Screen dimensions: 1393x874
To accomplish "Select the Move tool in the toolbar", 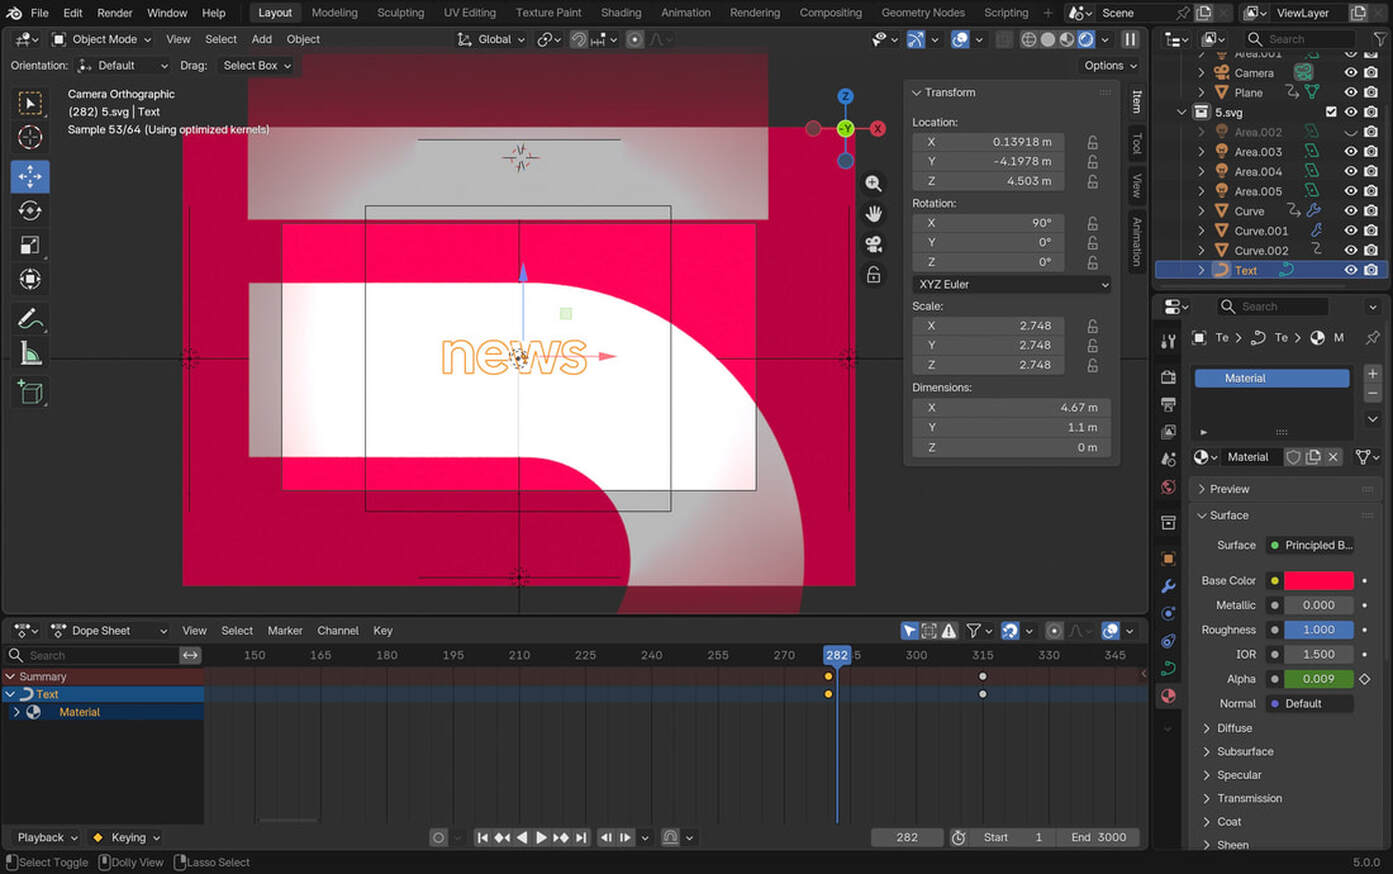I will click(x=30, y=177).
